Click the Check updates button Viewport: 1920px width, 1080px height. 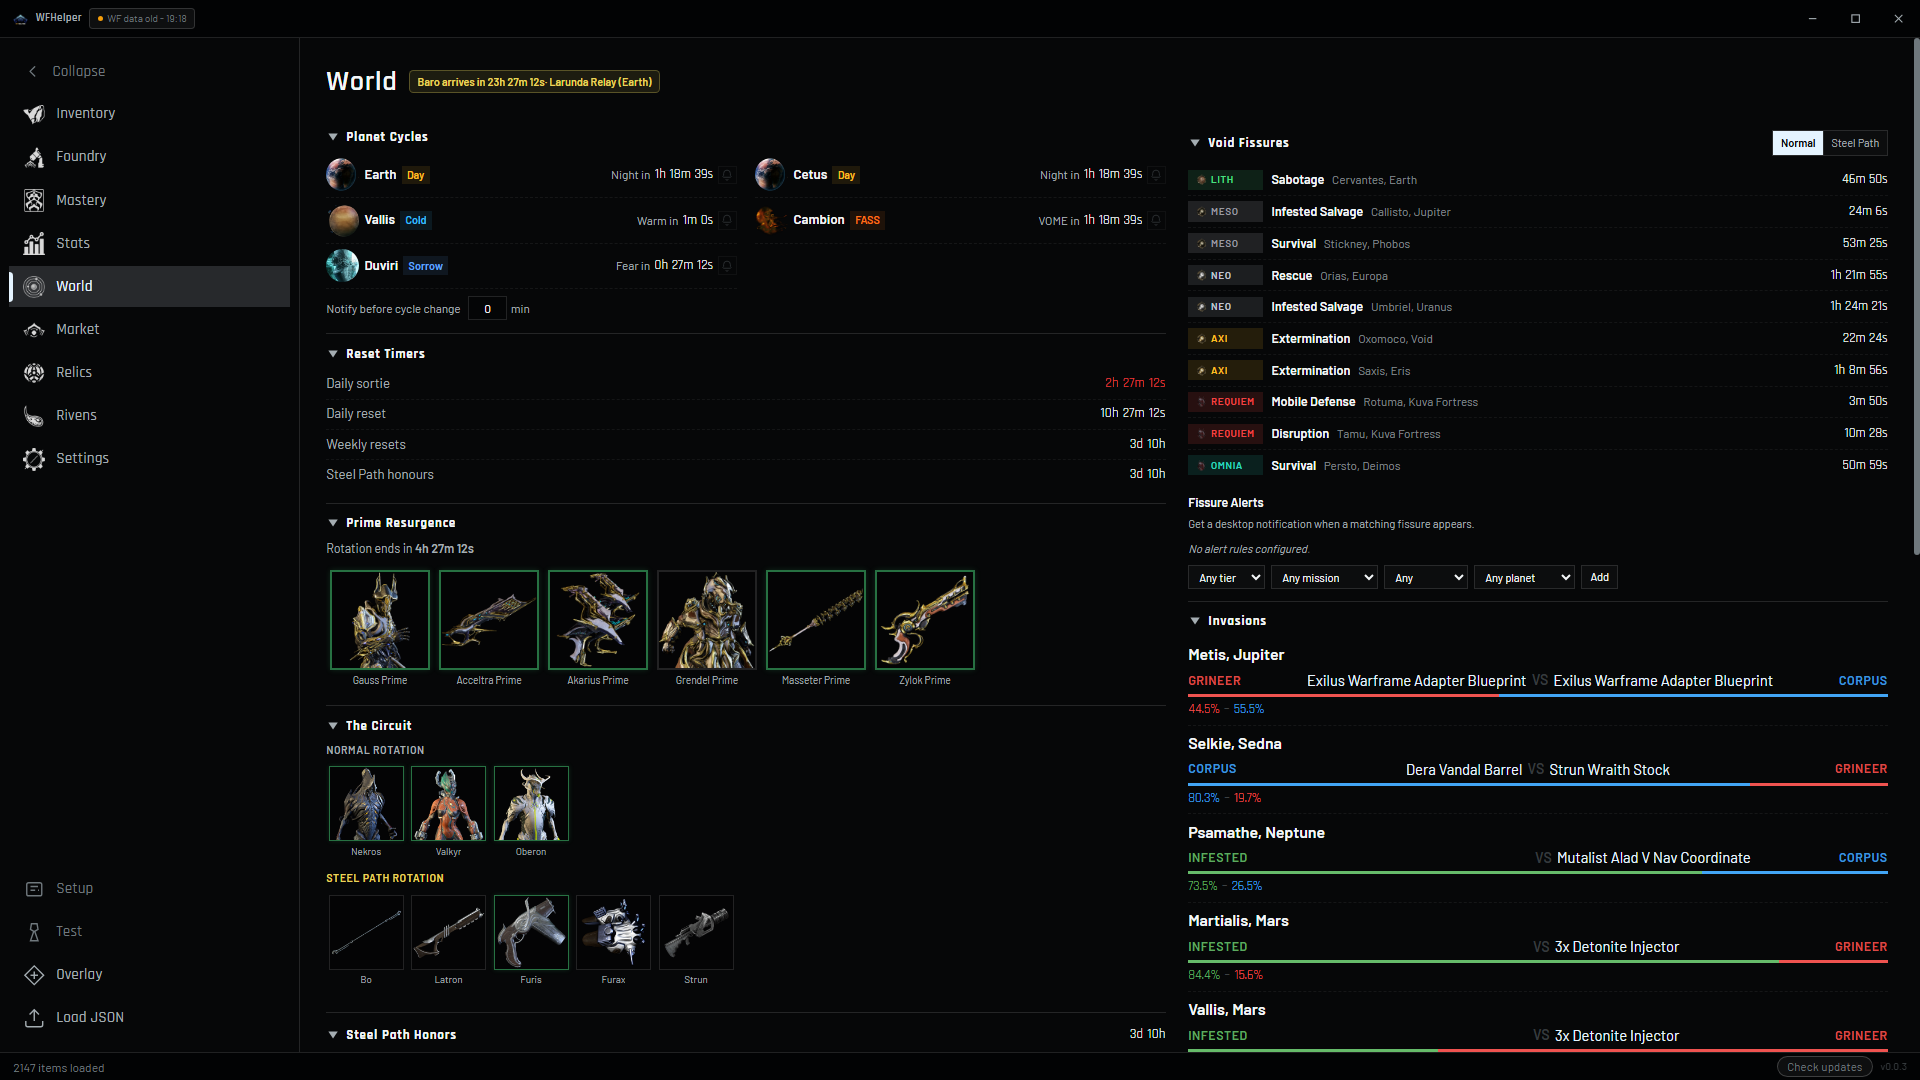pos(1825,1067)
